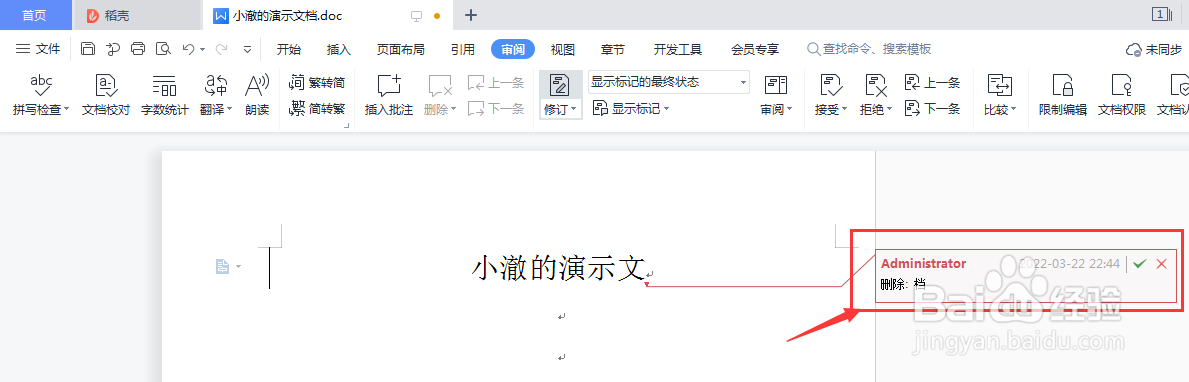The image size is (1189, 382).
Task: Click the title text 小澈的演示文
Action: tap(558, 268)
